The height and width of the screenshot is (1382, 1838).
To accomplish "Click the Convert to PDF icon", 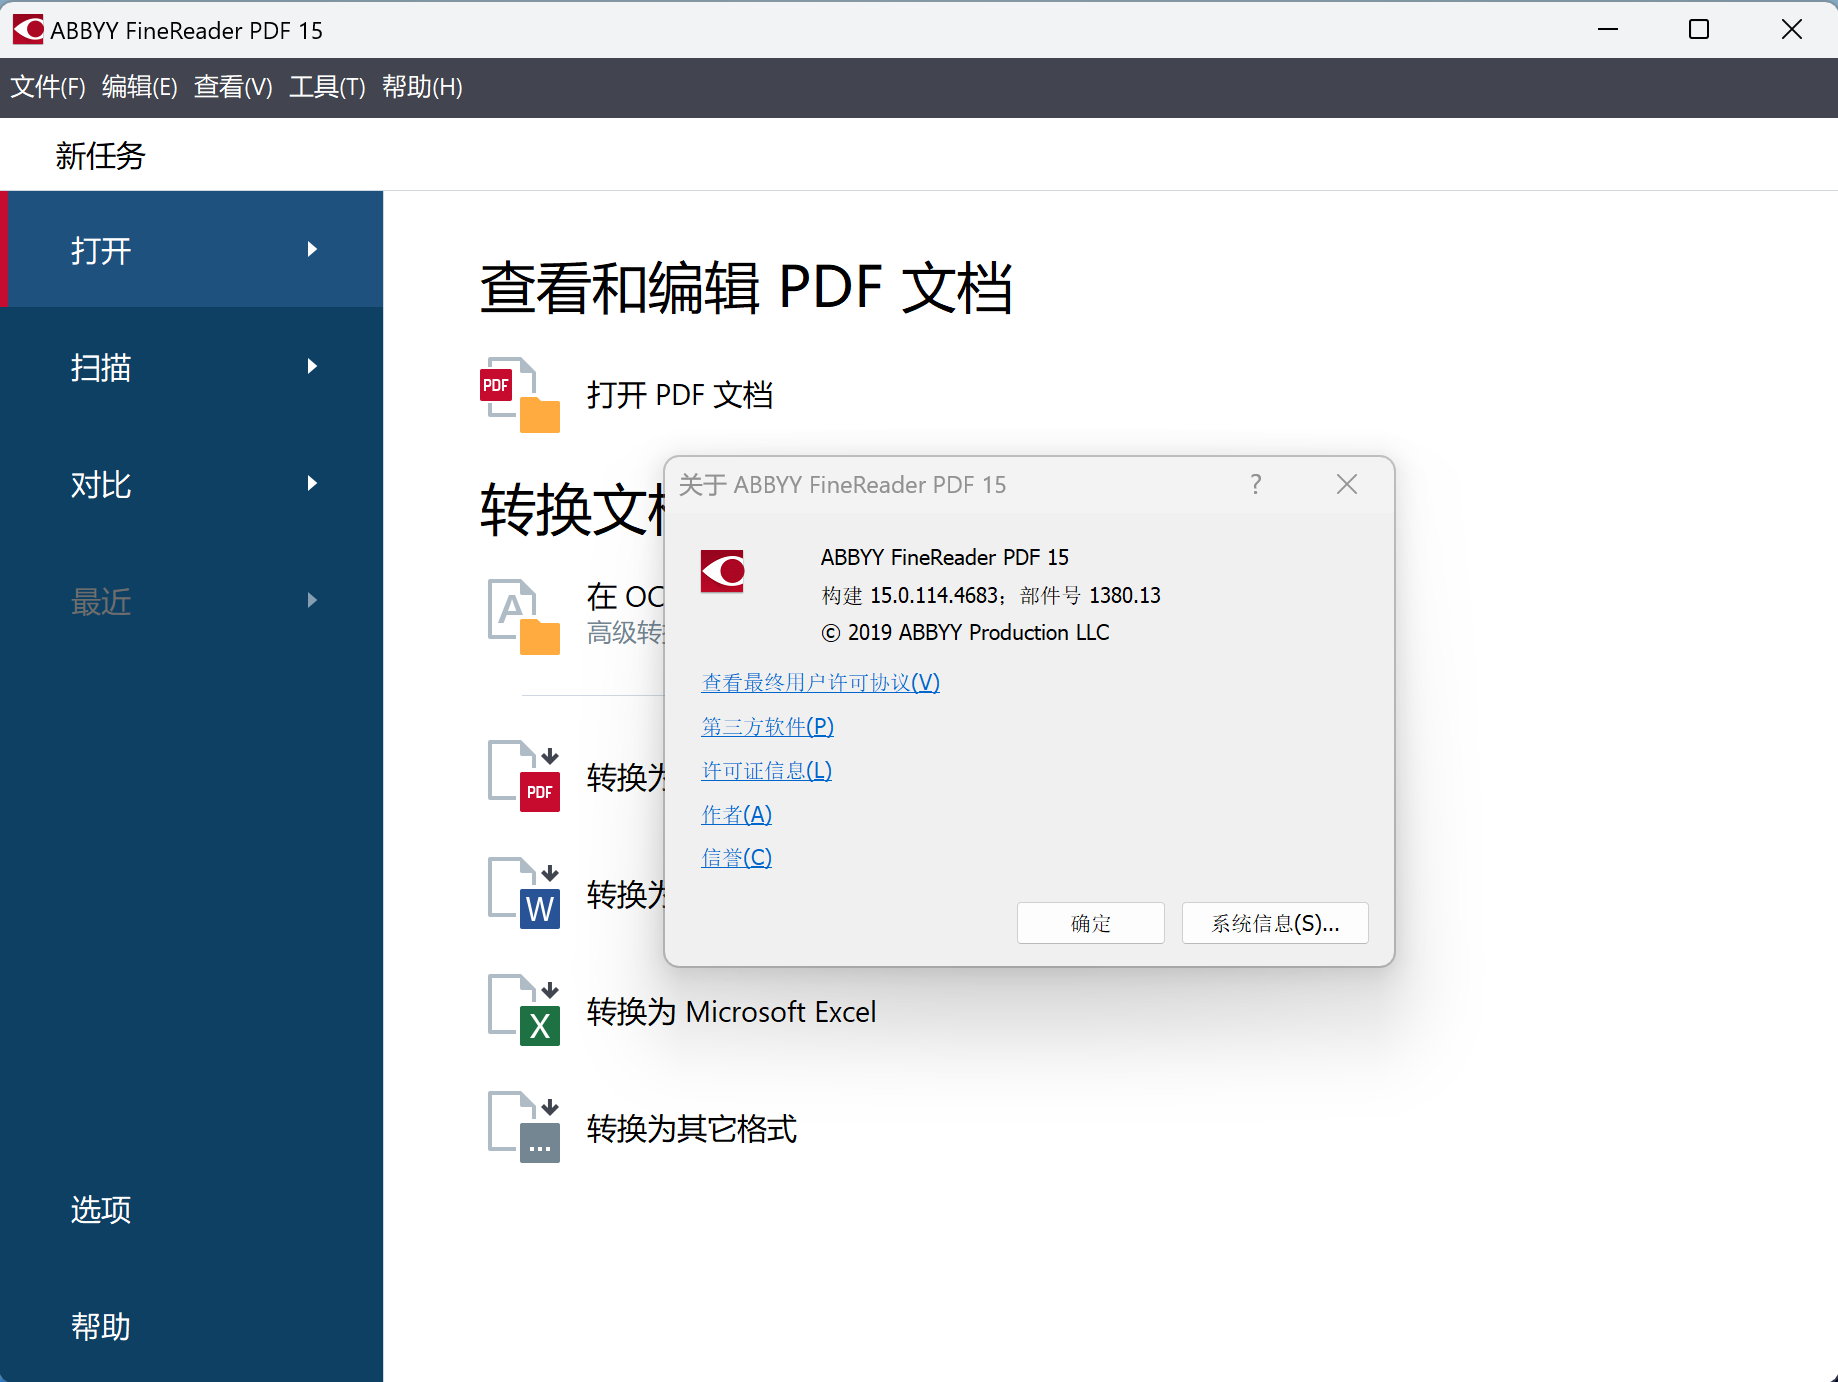I will pos(523,776).
